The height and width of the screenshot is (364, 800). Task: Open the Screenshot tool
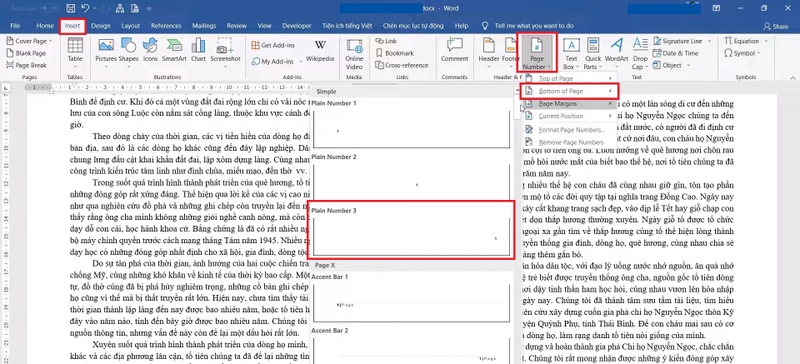coord(225,52)
